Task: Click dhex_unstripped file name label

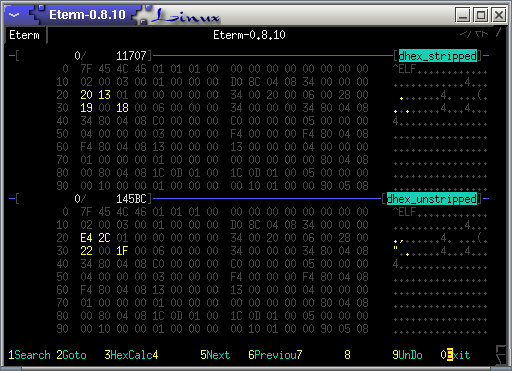Action: point(431,199)
